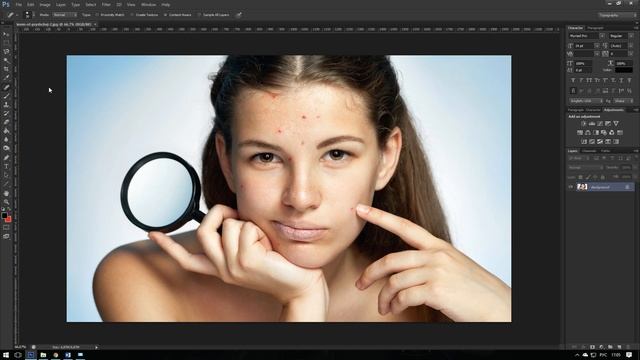
Task: Choose the Create Texture radio option
Action: 144,15
